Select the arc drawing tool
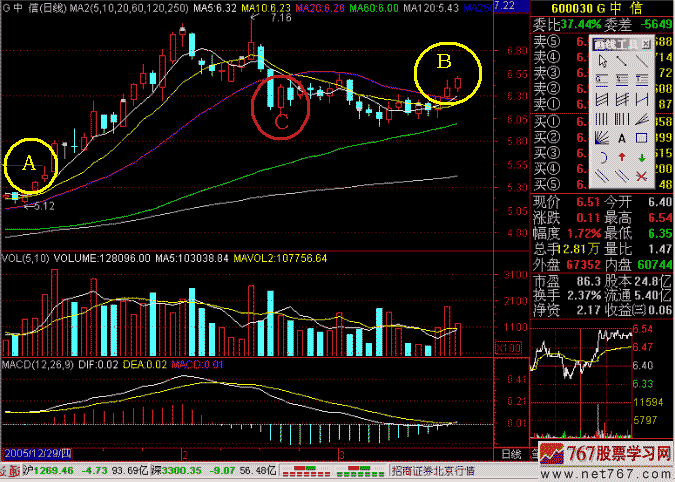675x482 pixels. pos(603,157)
